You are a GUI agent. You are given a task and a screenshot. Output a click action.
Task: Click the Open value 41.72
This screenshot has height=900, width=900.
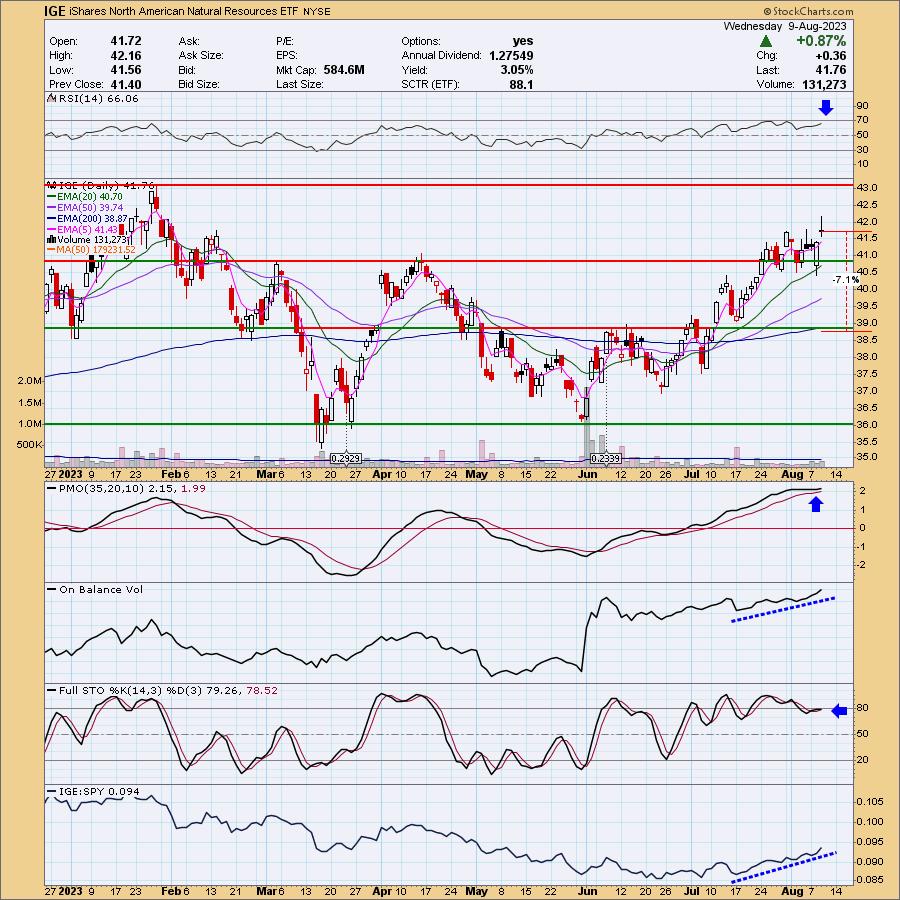126,41
